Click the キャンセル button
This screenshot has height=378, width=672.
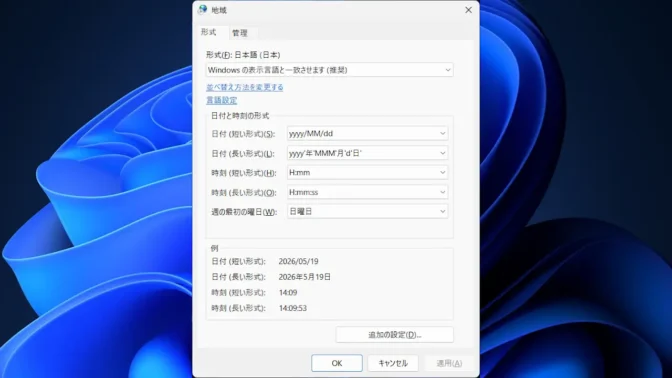[x=393, y=363]
